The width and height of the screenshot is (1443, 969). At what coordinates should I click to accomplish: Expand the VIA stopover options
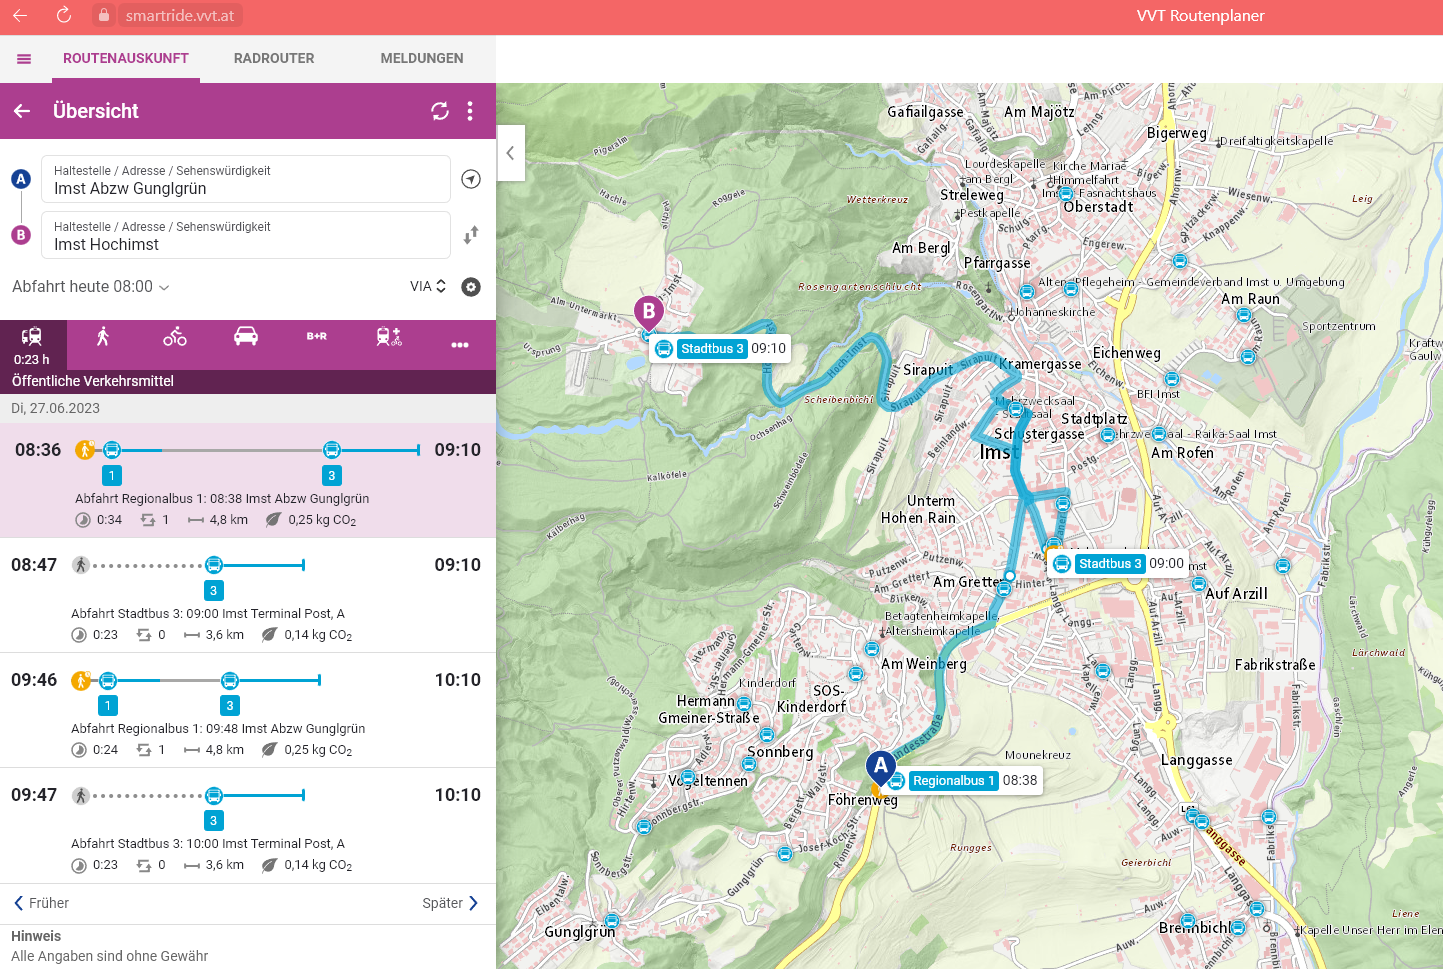427,287
